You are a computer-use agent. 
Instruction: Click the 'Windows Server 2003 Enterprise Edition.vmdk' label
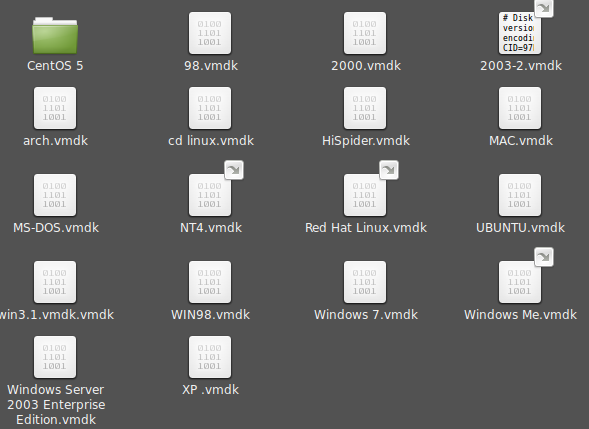tap(56, 405)
